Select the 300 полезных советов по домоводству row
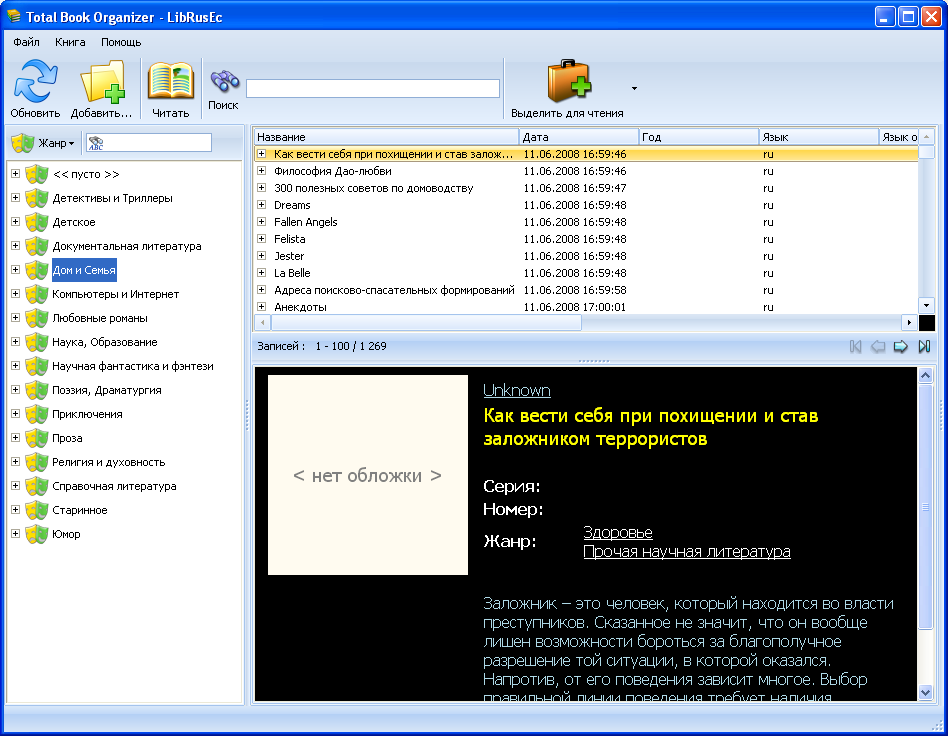948x736 pixels. click(x=586, y=188)
